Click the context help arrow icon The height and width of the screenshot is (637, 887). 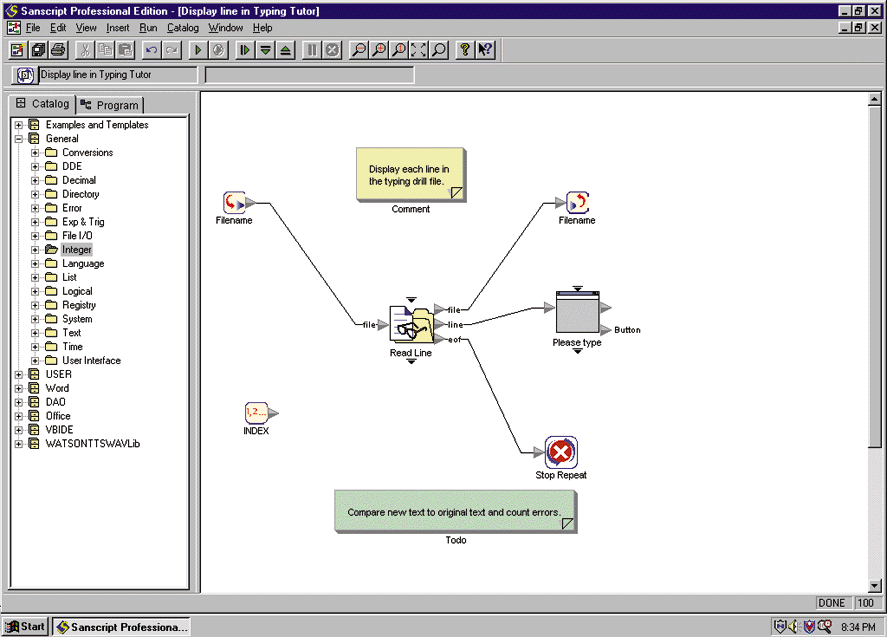tap(486, 50)
